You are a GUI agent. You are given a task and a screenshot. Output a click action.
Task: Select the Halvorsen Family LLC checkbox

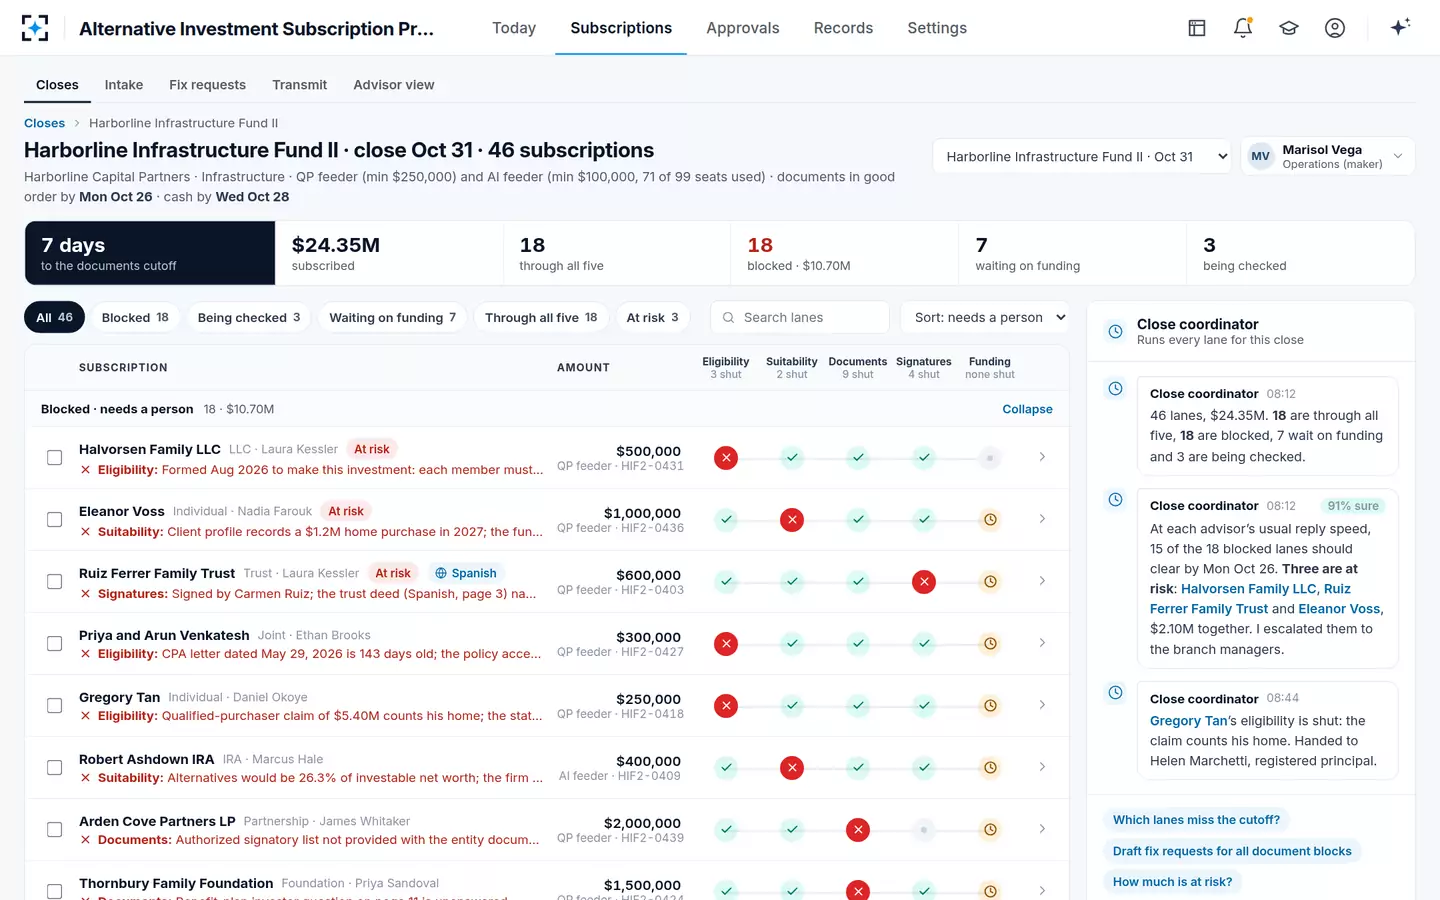click(55, 458)
